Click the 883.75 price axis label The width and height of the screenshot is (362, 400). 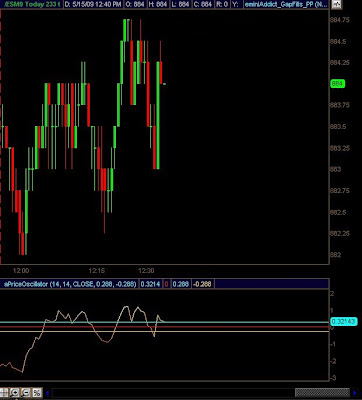tap(339, 105)
